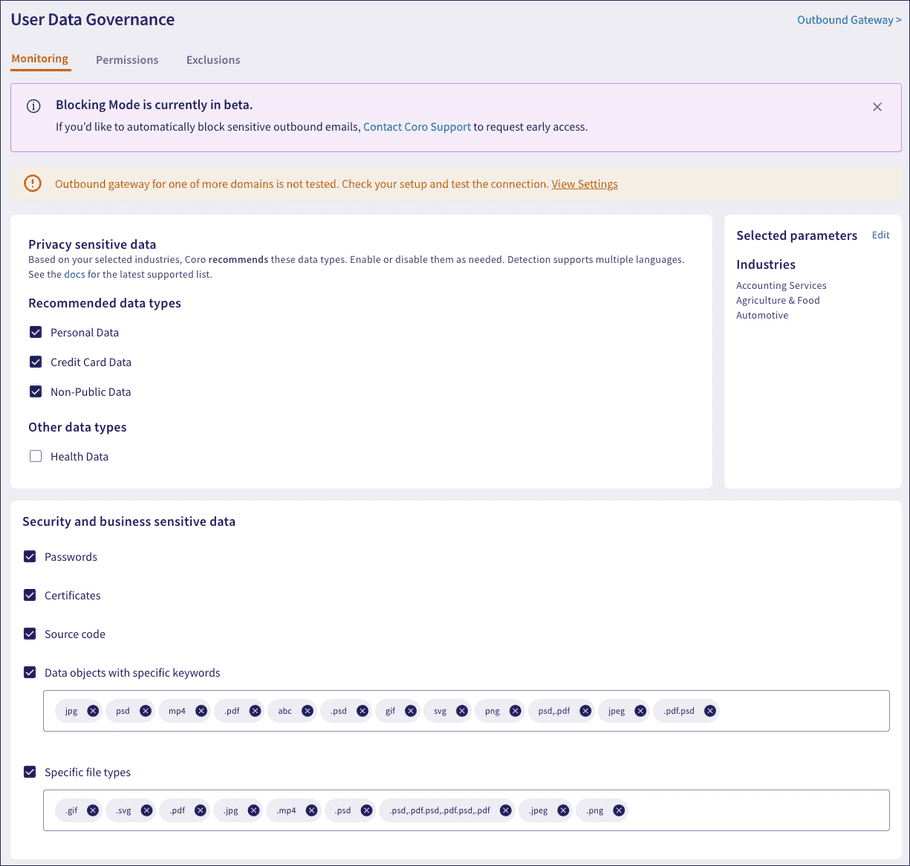The image size is (910, 866).
Task: Open the Exclusions tab
Action: 213,60
